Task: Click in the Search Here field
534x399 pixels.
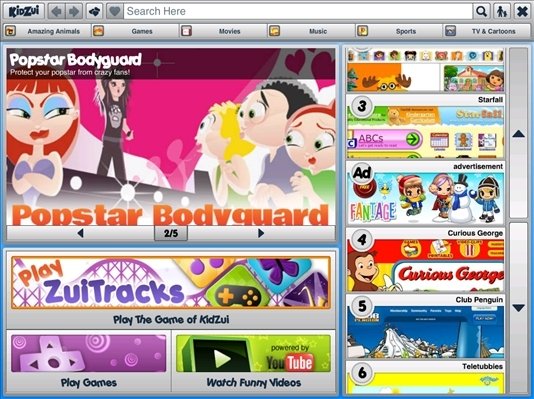Action: [298, 11]
